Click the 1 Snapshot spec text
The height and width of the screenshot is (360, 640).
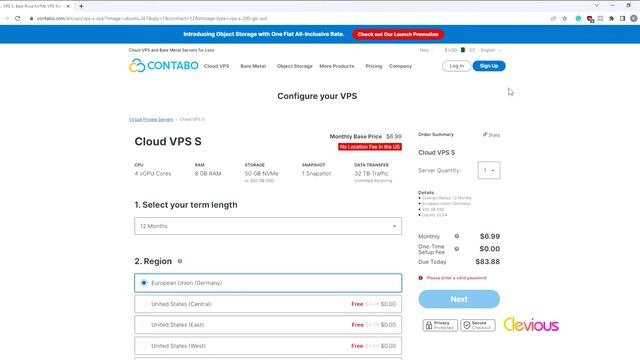pyautogui.click(x=316, y=173)
